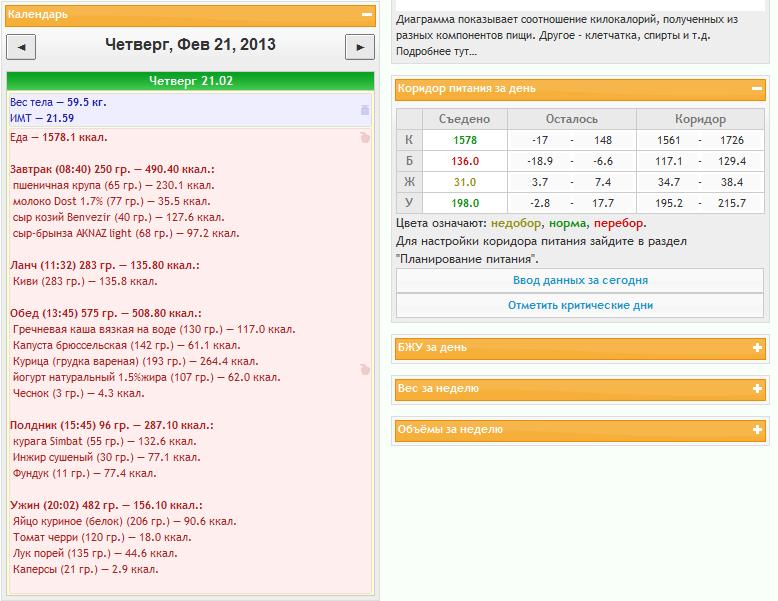This screenshot has width=778, height=601.
Task: Click the ИМТ — 21.59 entry
Action: tap(42, 118)
